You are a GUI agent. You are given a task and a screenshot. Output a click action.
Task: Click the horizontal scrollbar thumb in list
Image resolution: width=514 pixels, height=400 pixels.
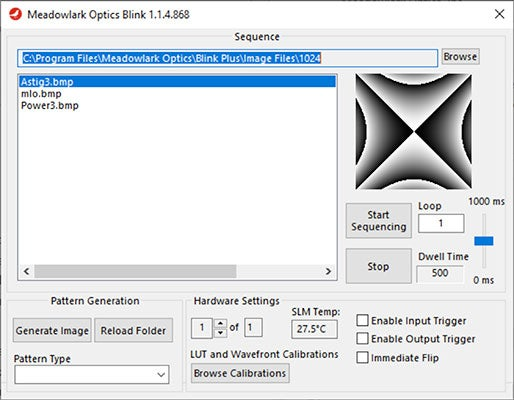pyautogui.click(x=135, y=271)
